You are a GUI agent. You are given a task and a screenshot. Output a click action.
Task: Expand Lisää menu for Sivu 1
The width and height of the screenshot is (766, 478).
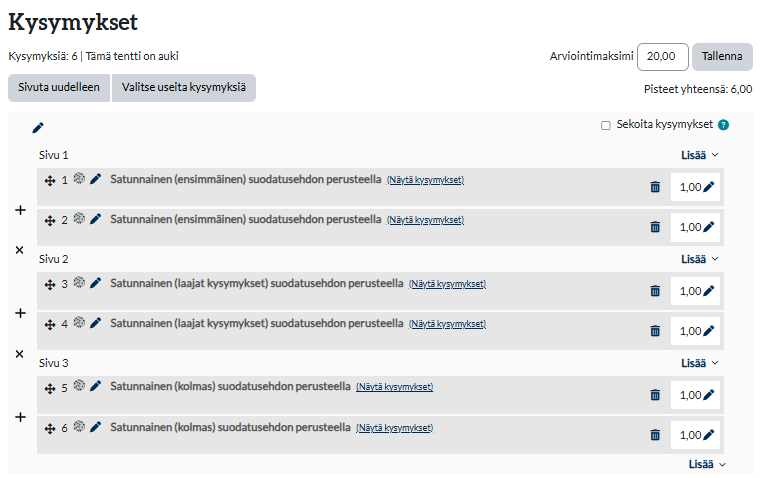(x=700, y=155)
